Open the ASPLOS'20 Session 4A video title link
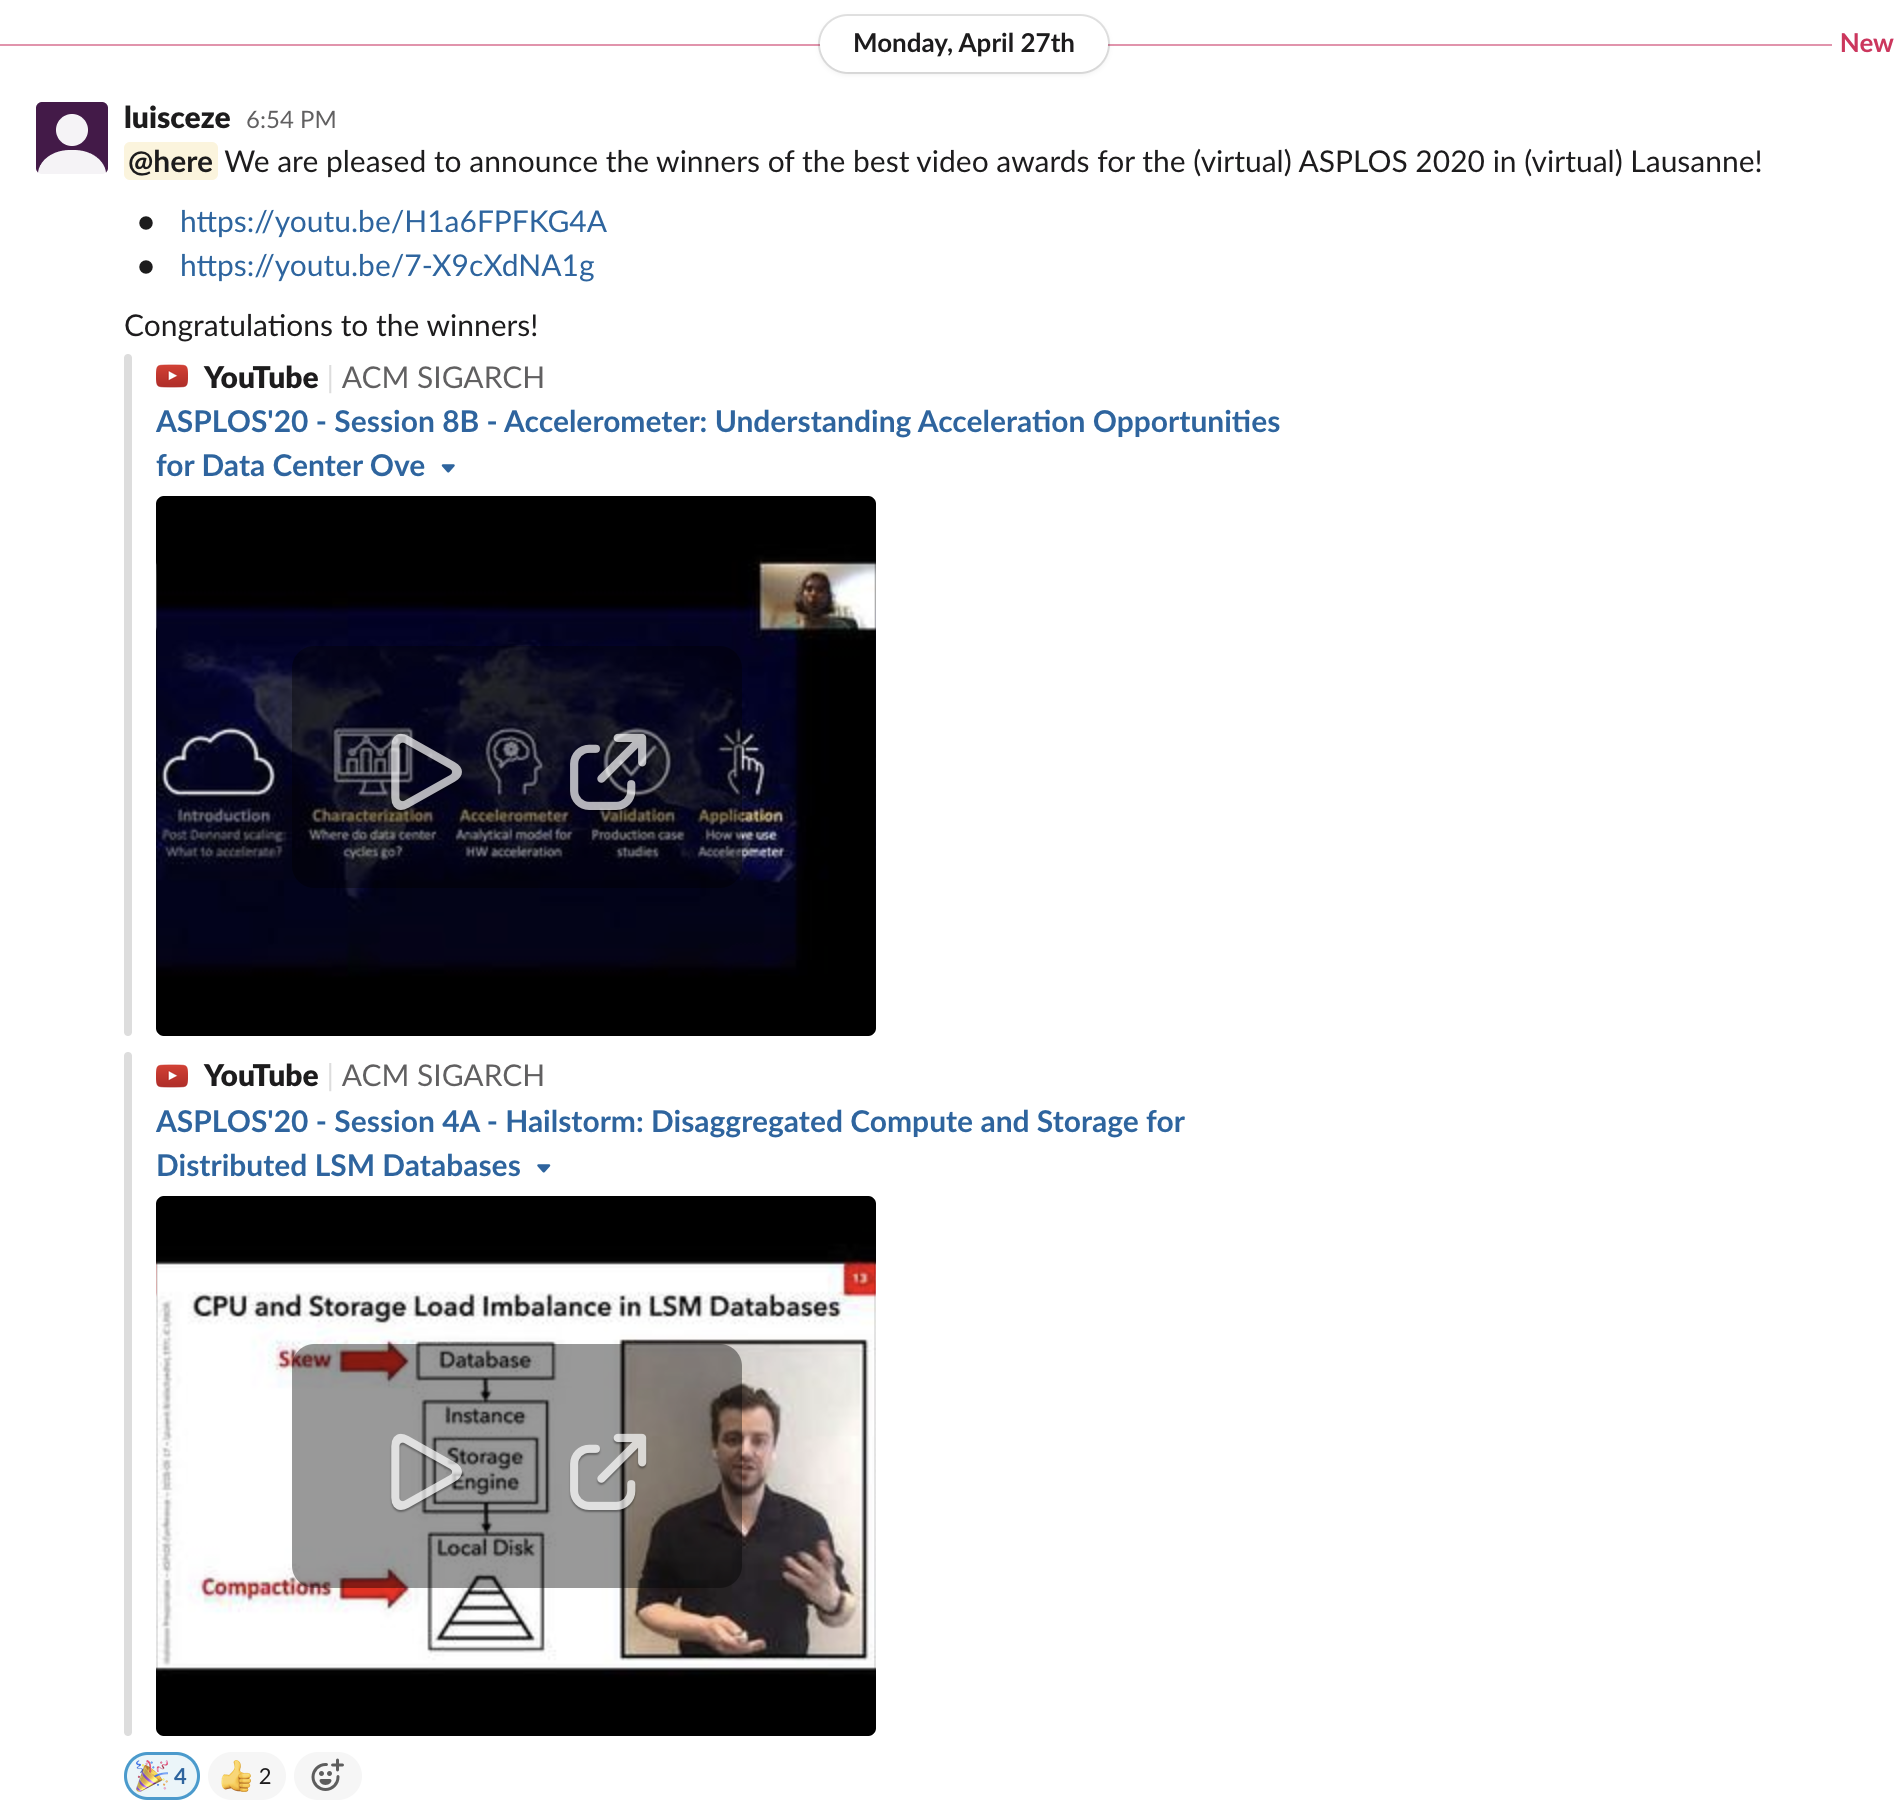1902x1817 pixels. pyautogui.click(x=670, y=1121)
